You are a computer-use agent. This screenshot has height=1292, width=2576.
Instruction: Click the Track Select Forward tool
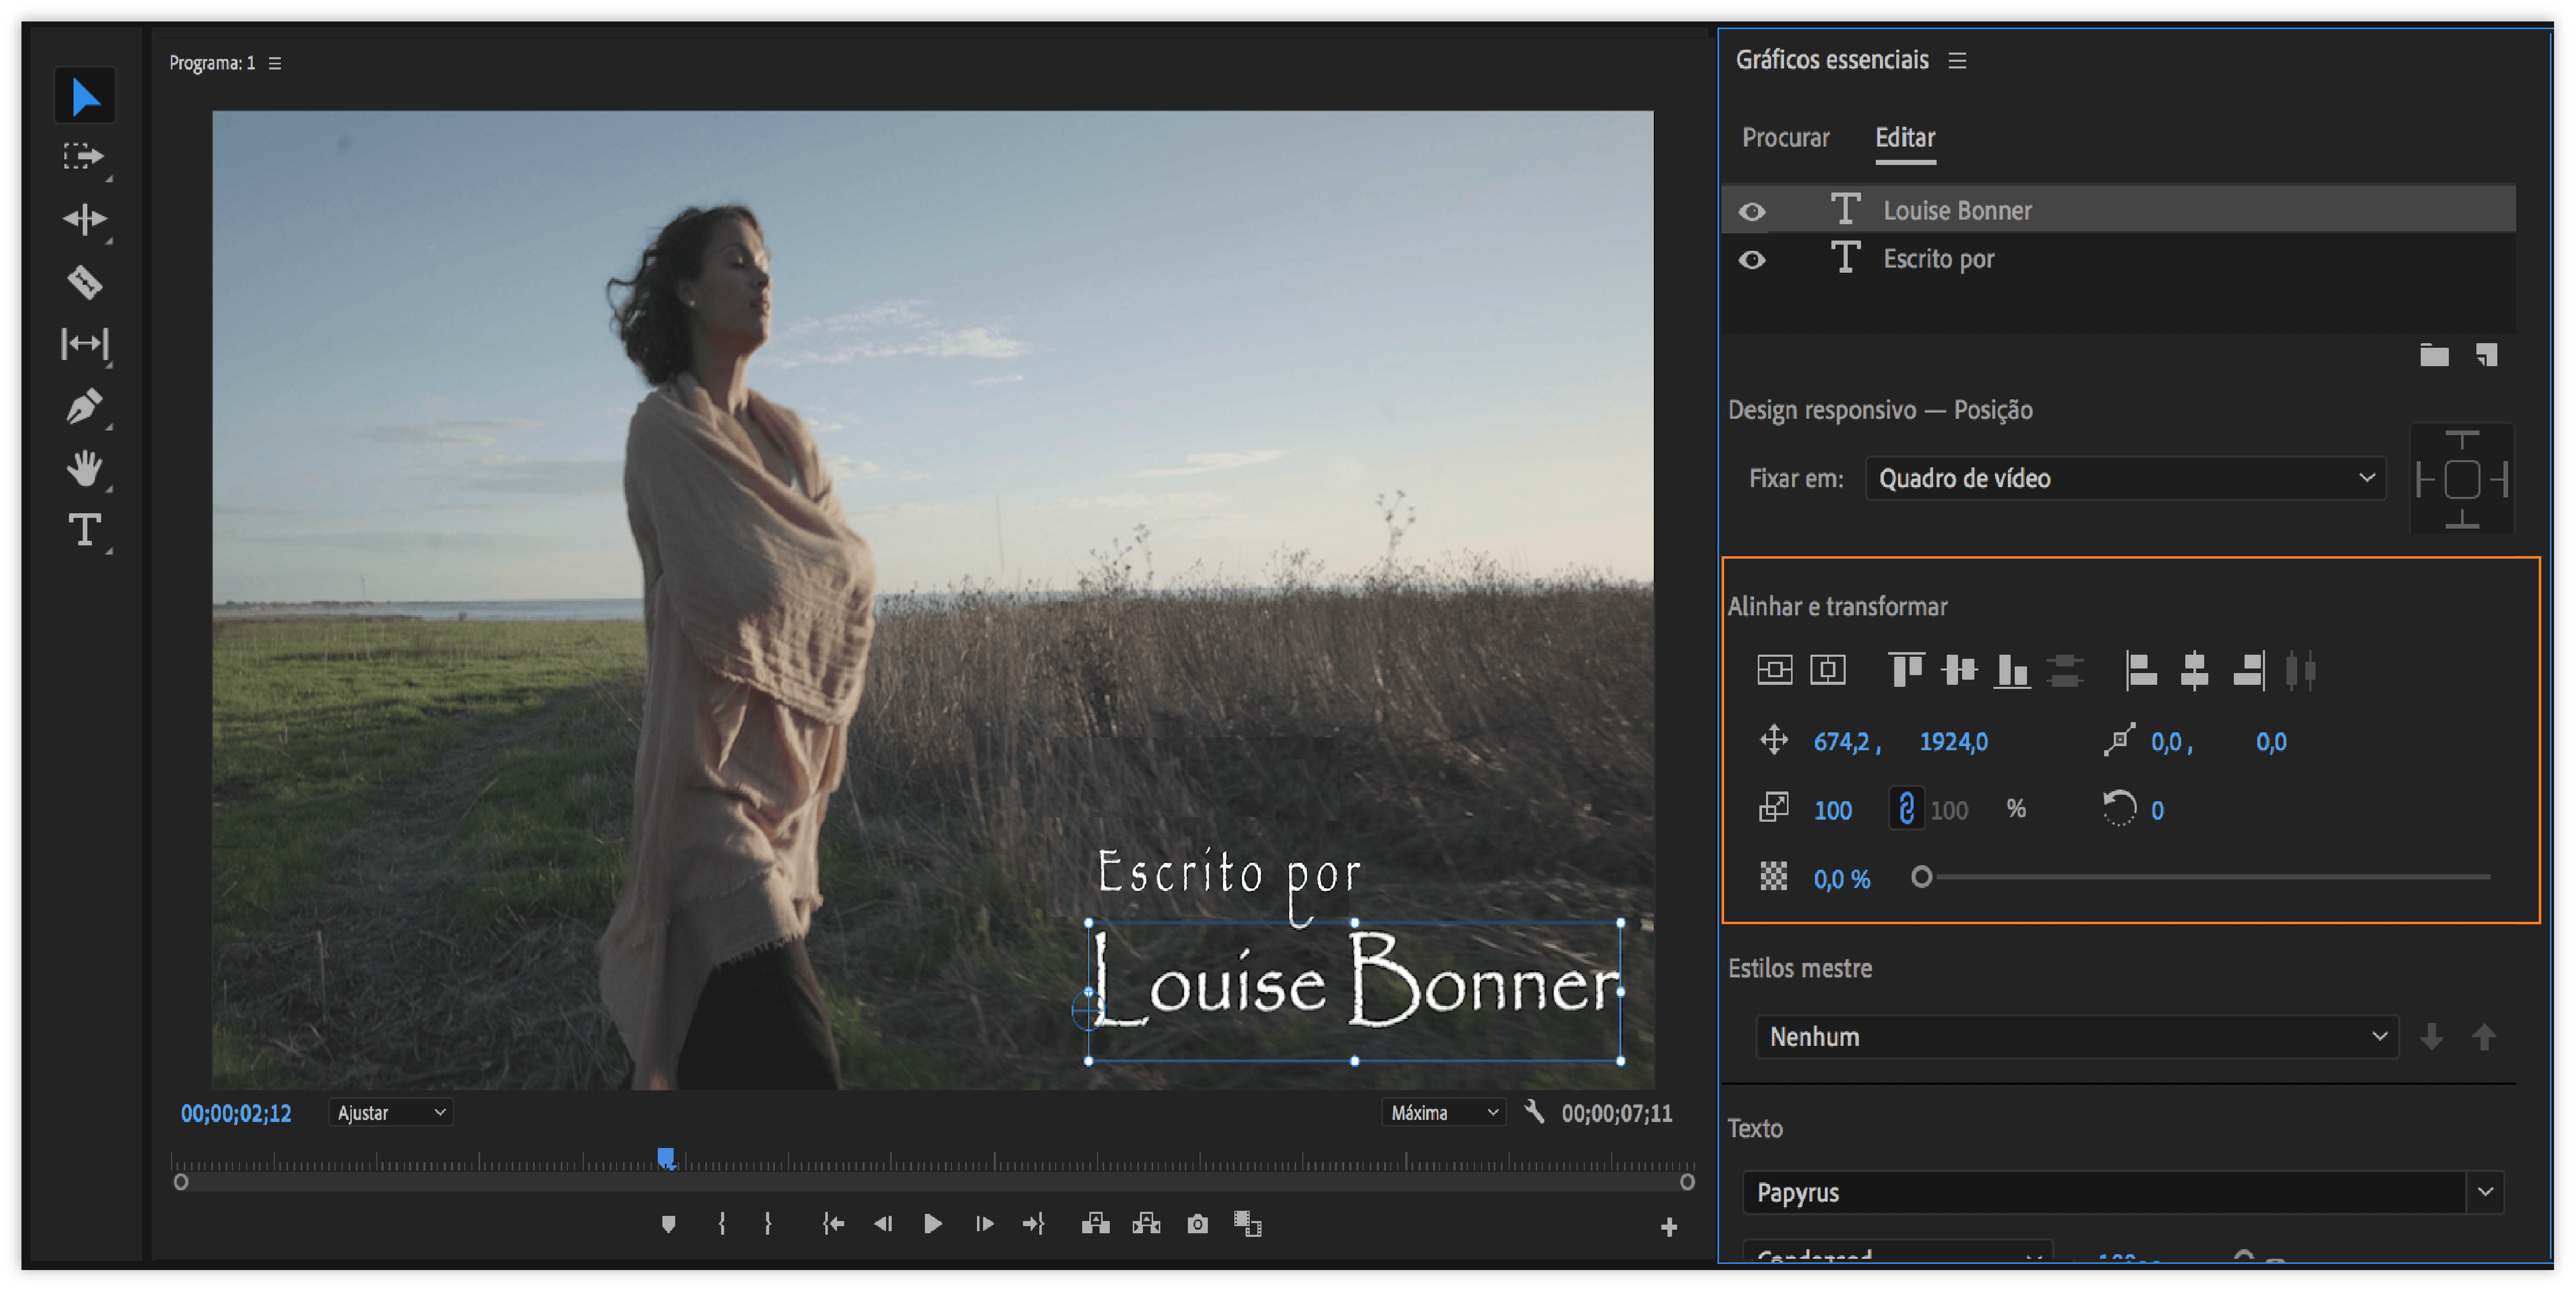pyautogui.click(x=84, y=157)
